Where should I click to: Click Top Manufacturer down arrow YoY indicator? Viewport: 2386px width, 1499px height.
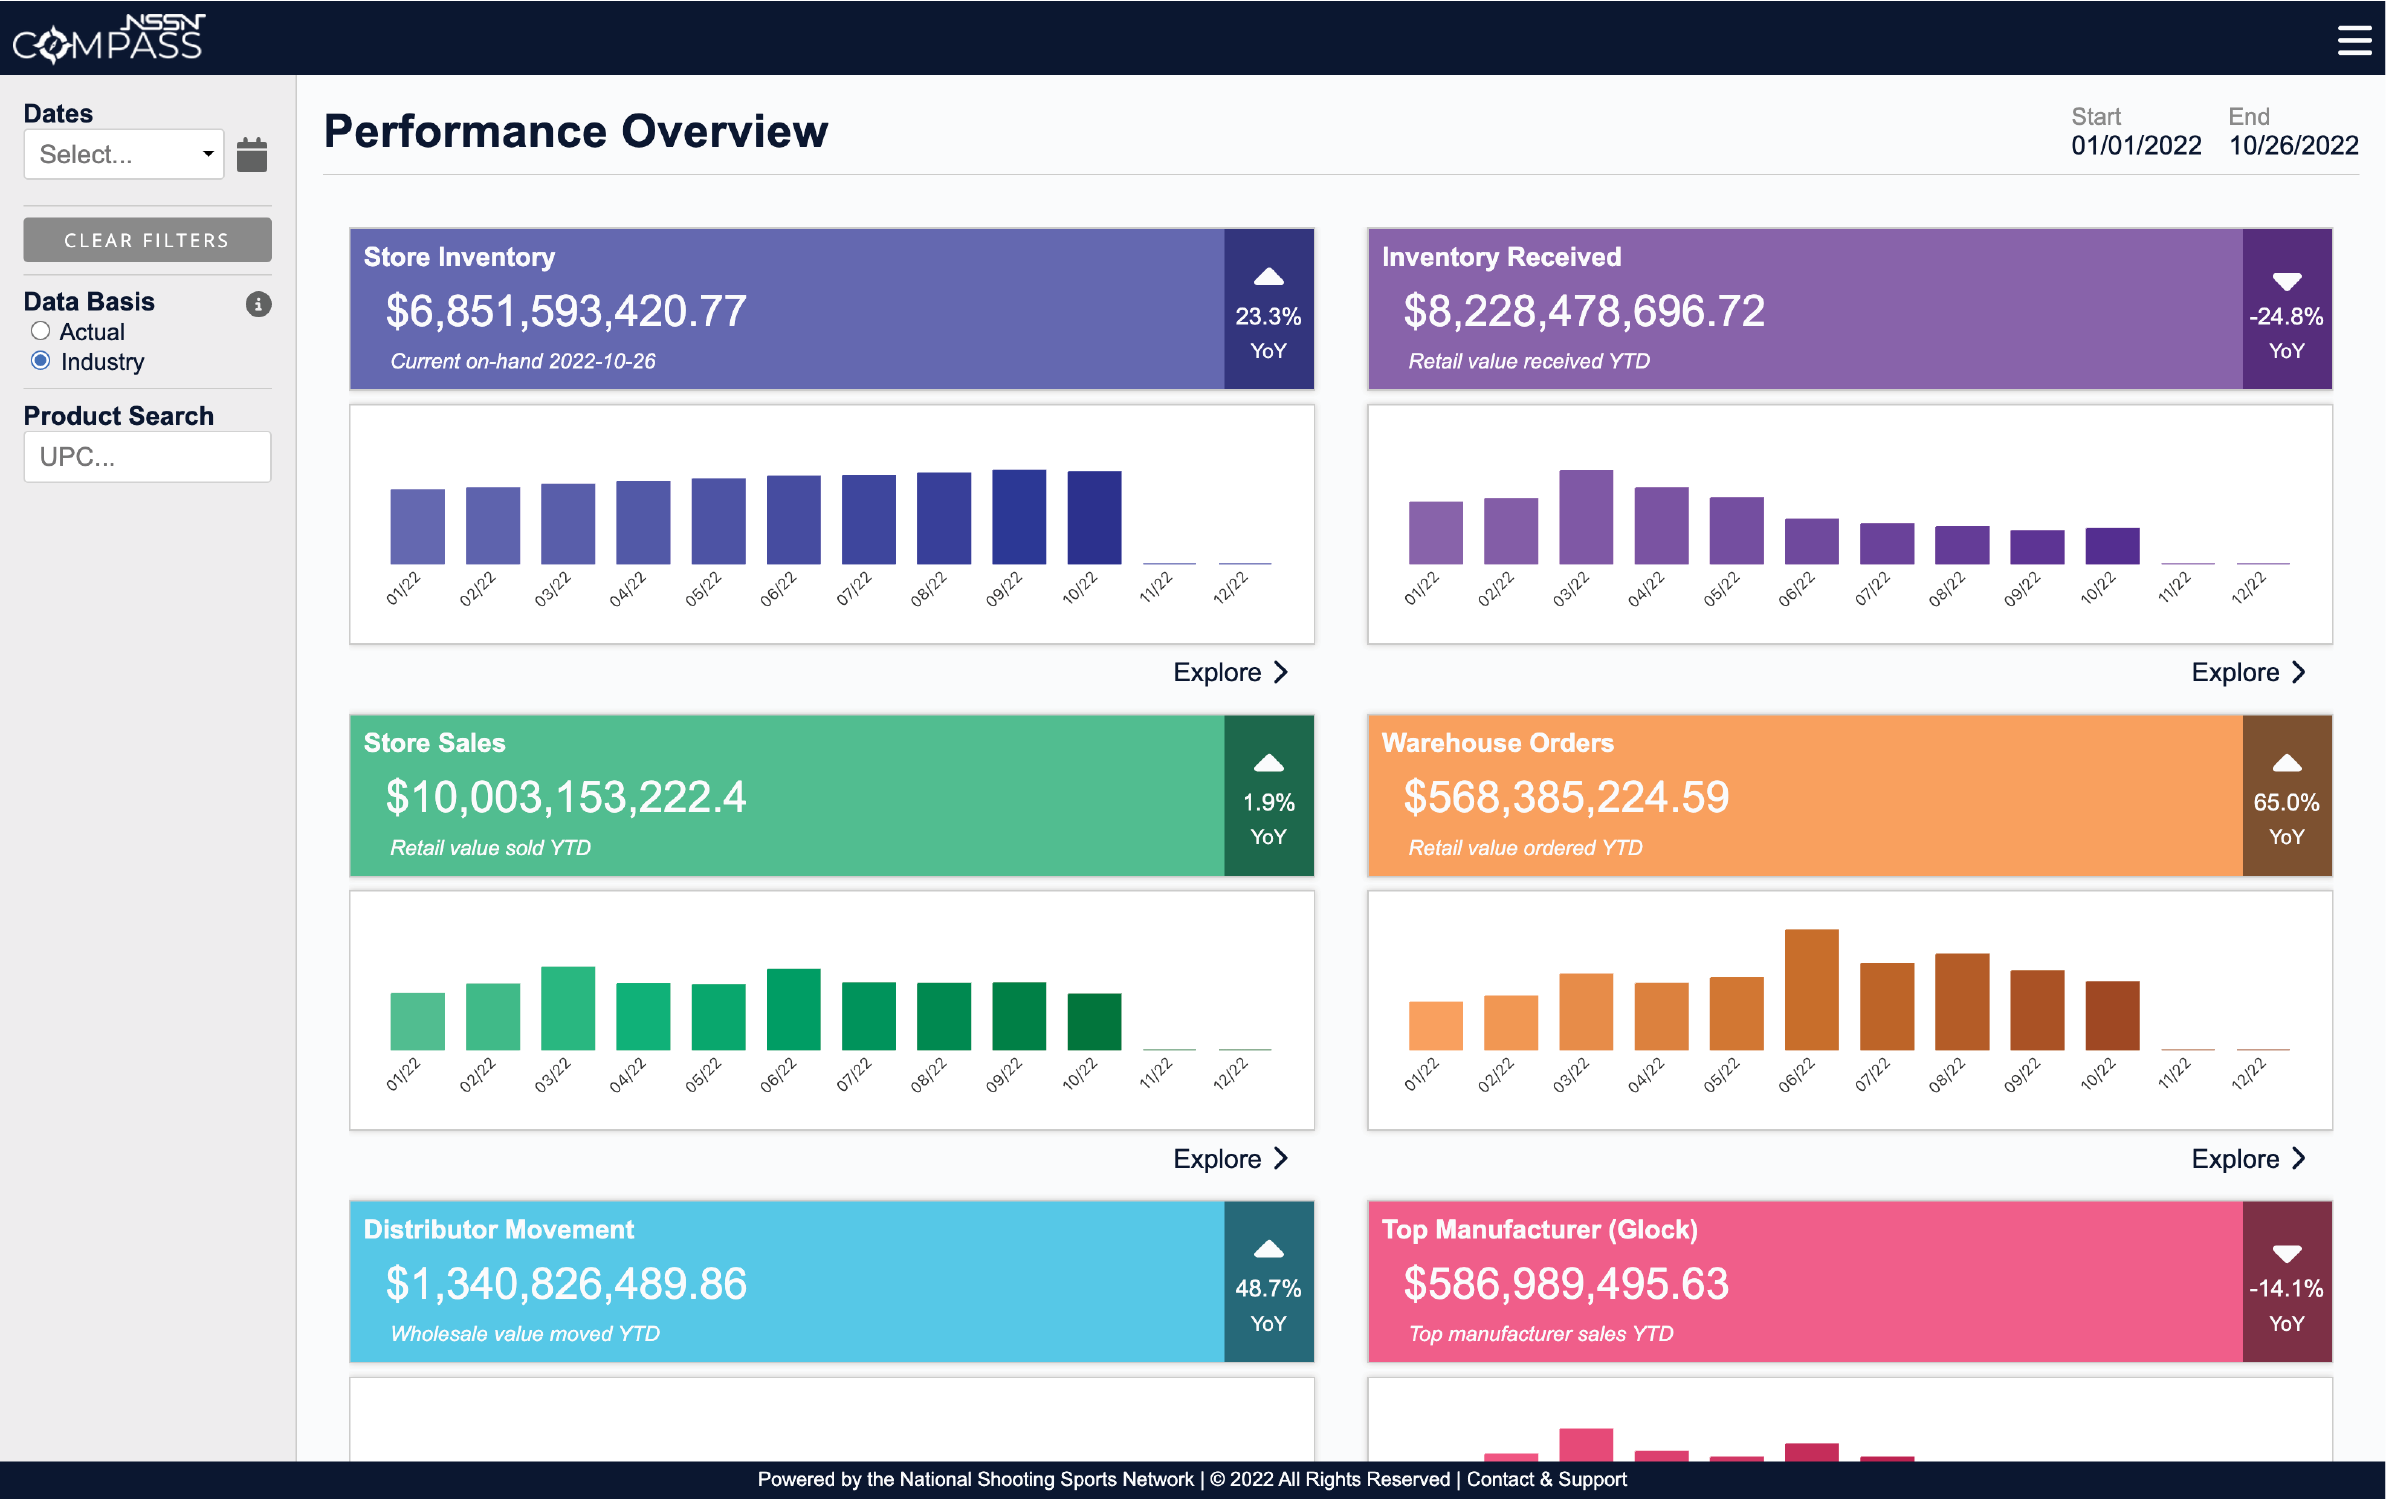point(2286,1253)
